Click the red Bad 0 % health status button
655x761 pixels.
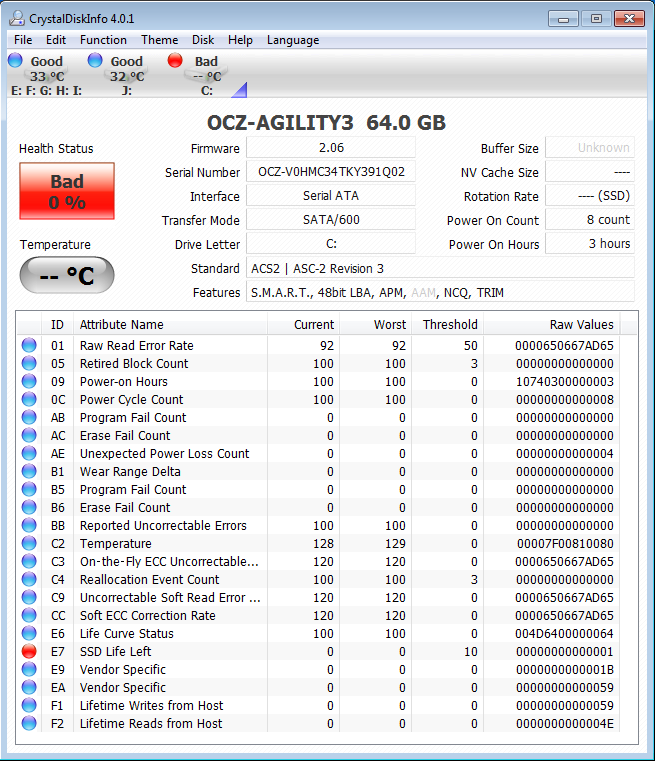[x=67, y=191]
